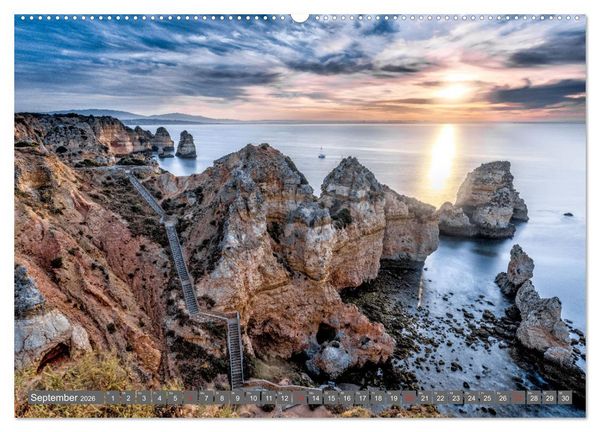The width and height of the screenshot is (600, 432).
Task: Select day 5 on the calendar strip
Action: pyautogui.click(x=175, y=398)
